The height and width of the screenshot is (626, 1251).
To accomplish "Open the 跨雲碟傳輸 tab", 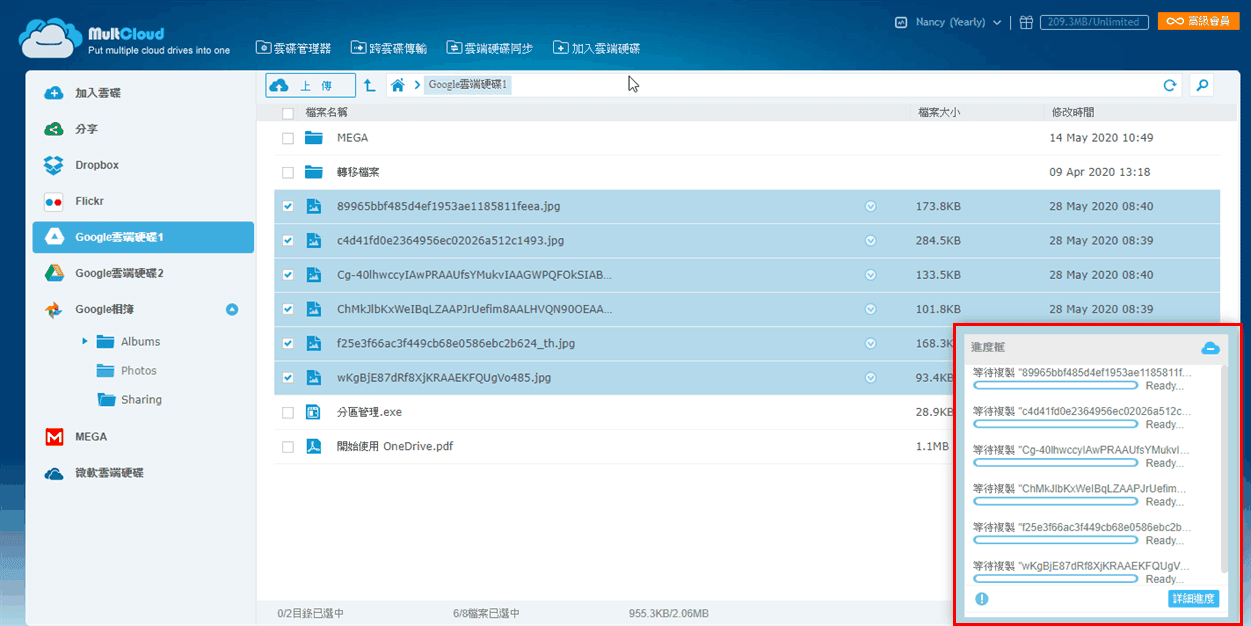I will 389,48.
